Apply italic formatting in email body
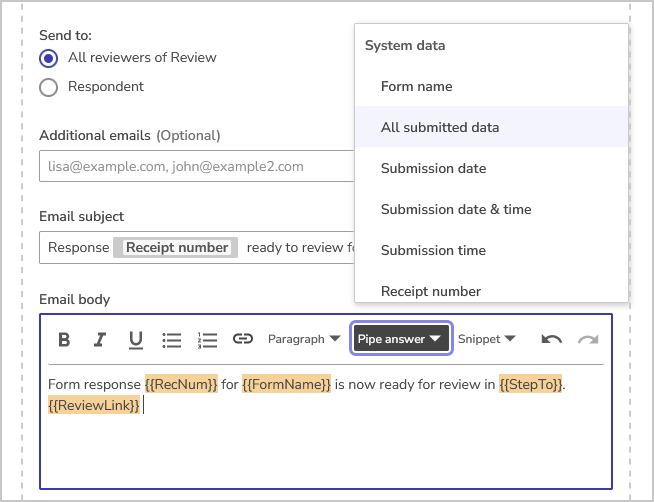 pos(100,339)
